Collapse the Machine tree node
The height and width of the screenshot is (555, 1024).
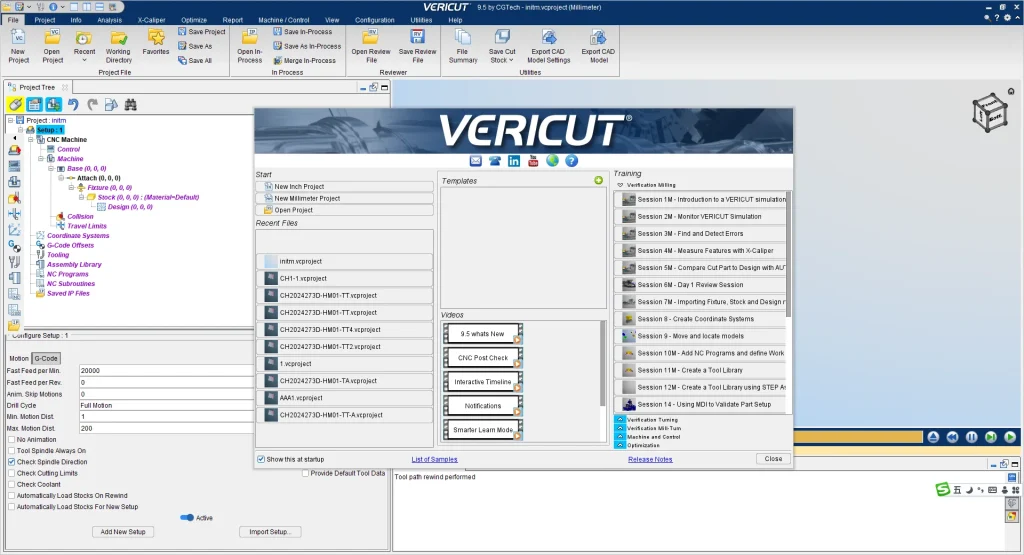coord(40,158)
